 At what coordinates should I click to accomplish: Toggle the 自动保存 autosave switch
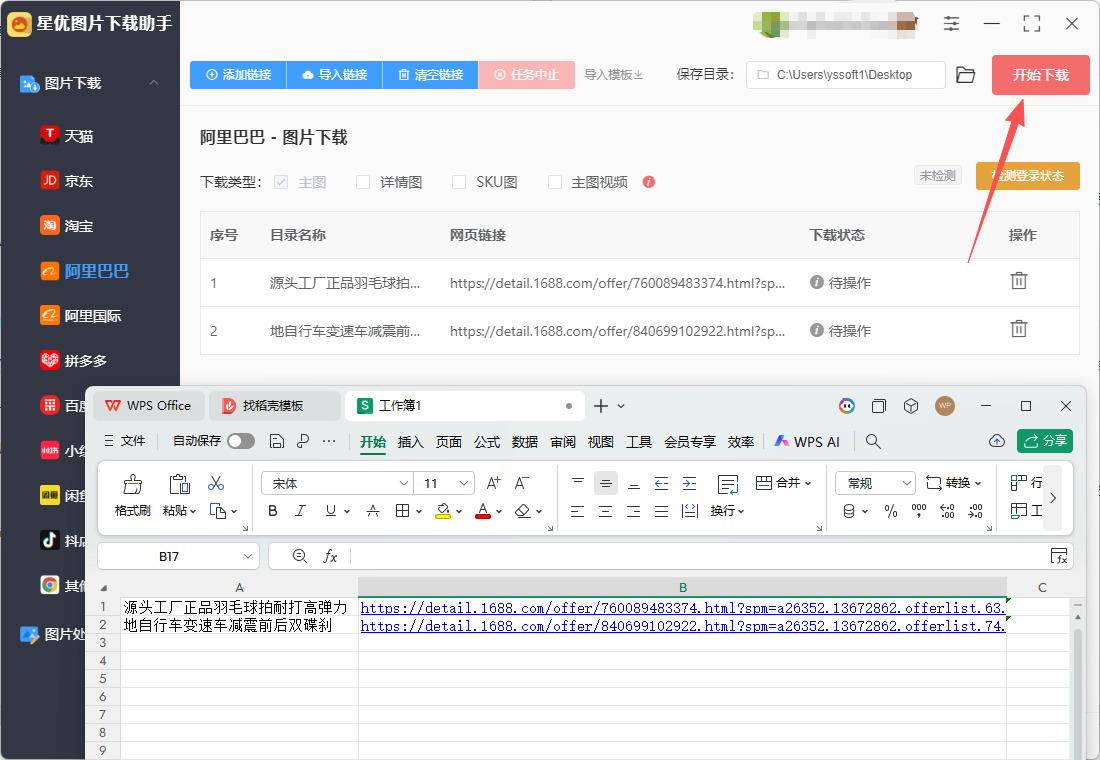(240, 441)
